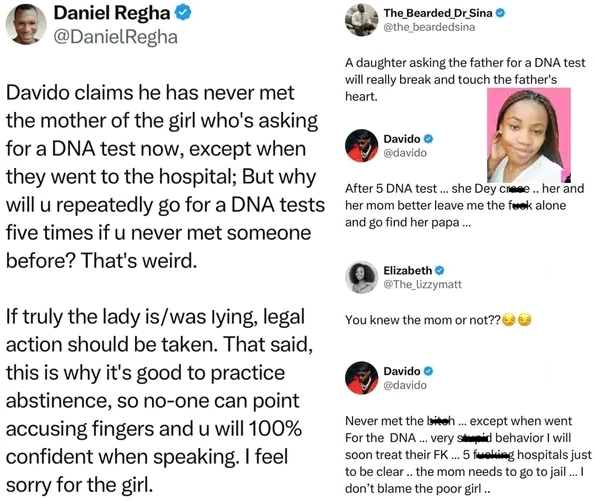This screenshot has height=501, width=594.
Task: Click the Elizabeth display name
Action: point(408,270)
